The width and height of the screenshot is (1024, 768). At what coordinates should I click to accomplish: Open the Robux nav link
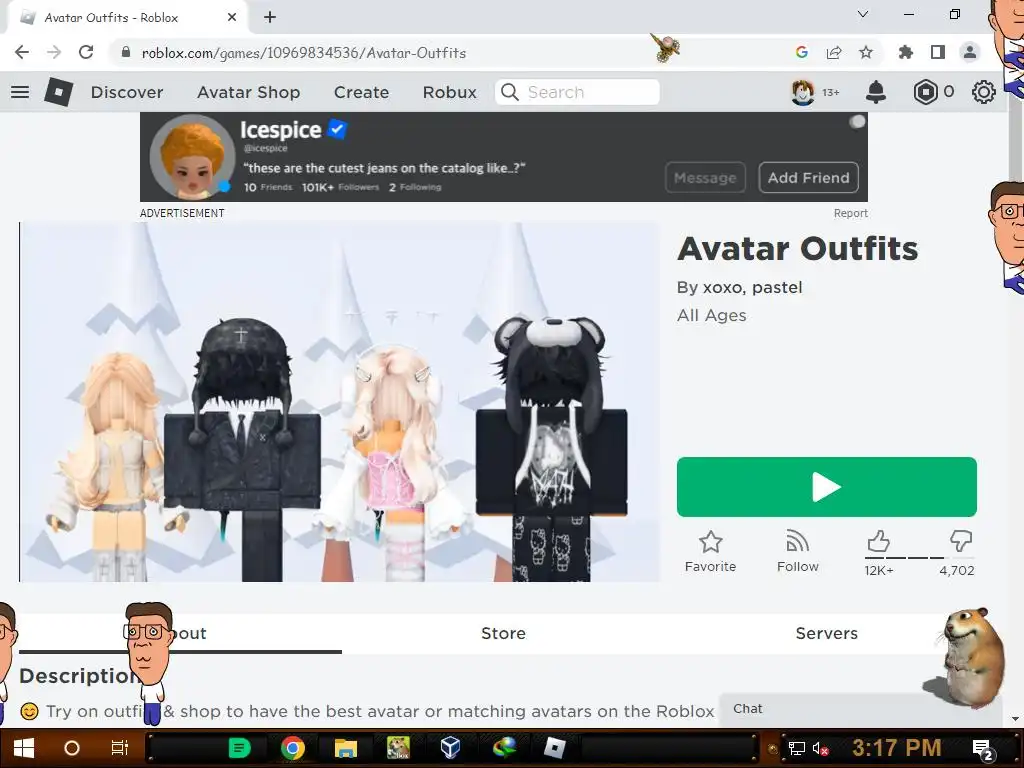coord(449,92)
